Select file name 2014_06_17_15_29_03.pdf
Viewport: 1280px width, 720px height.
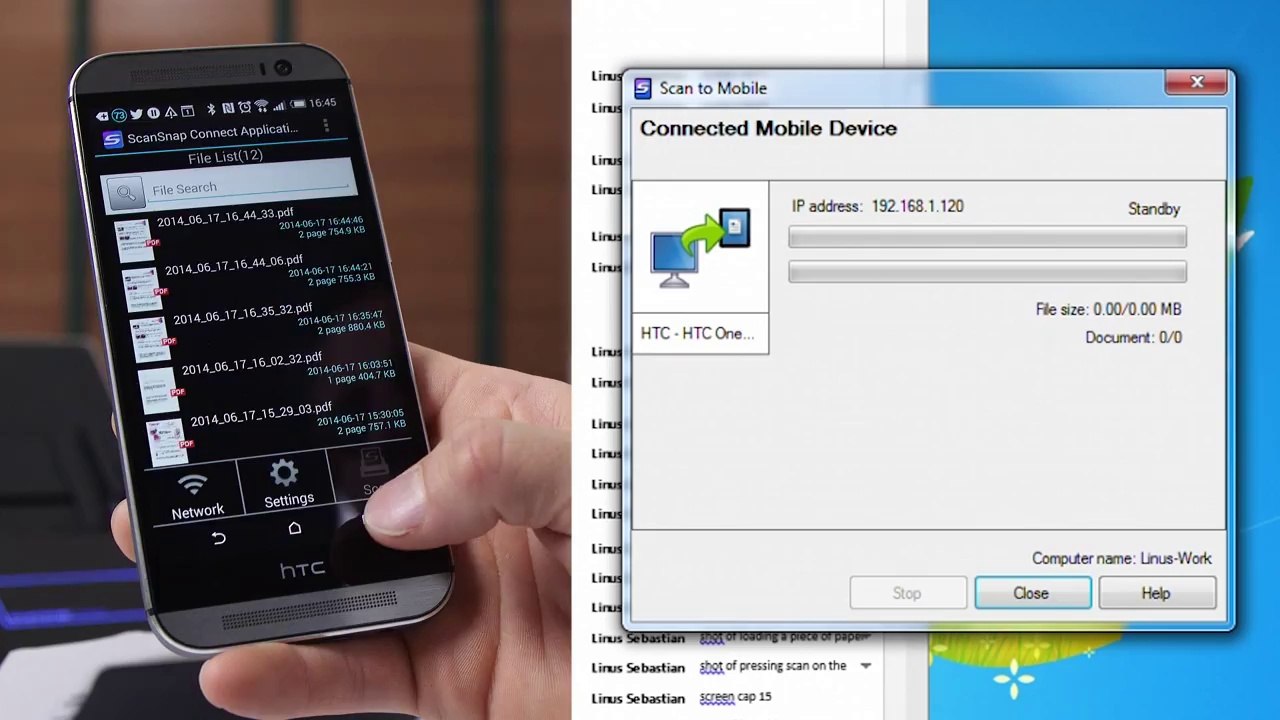tap(261, 414)
